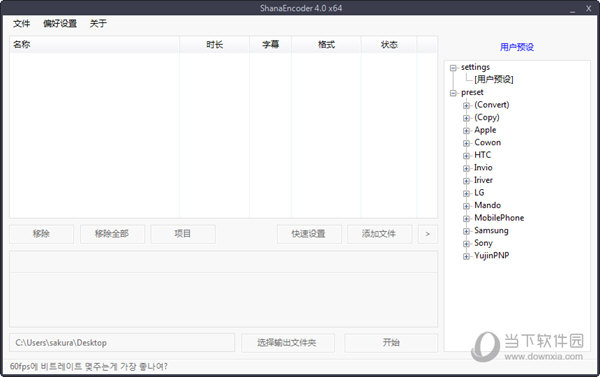Image resolution: width=600 pixels, height=377 pixels.
Task: Open the 偏好设置 menu
Action: click(x=60, y=24)
